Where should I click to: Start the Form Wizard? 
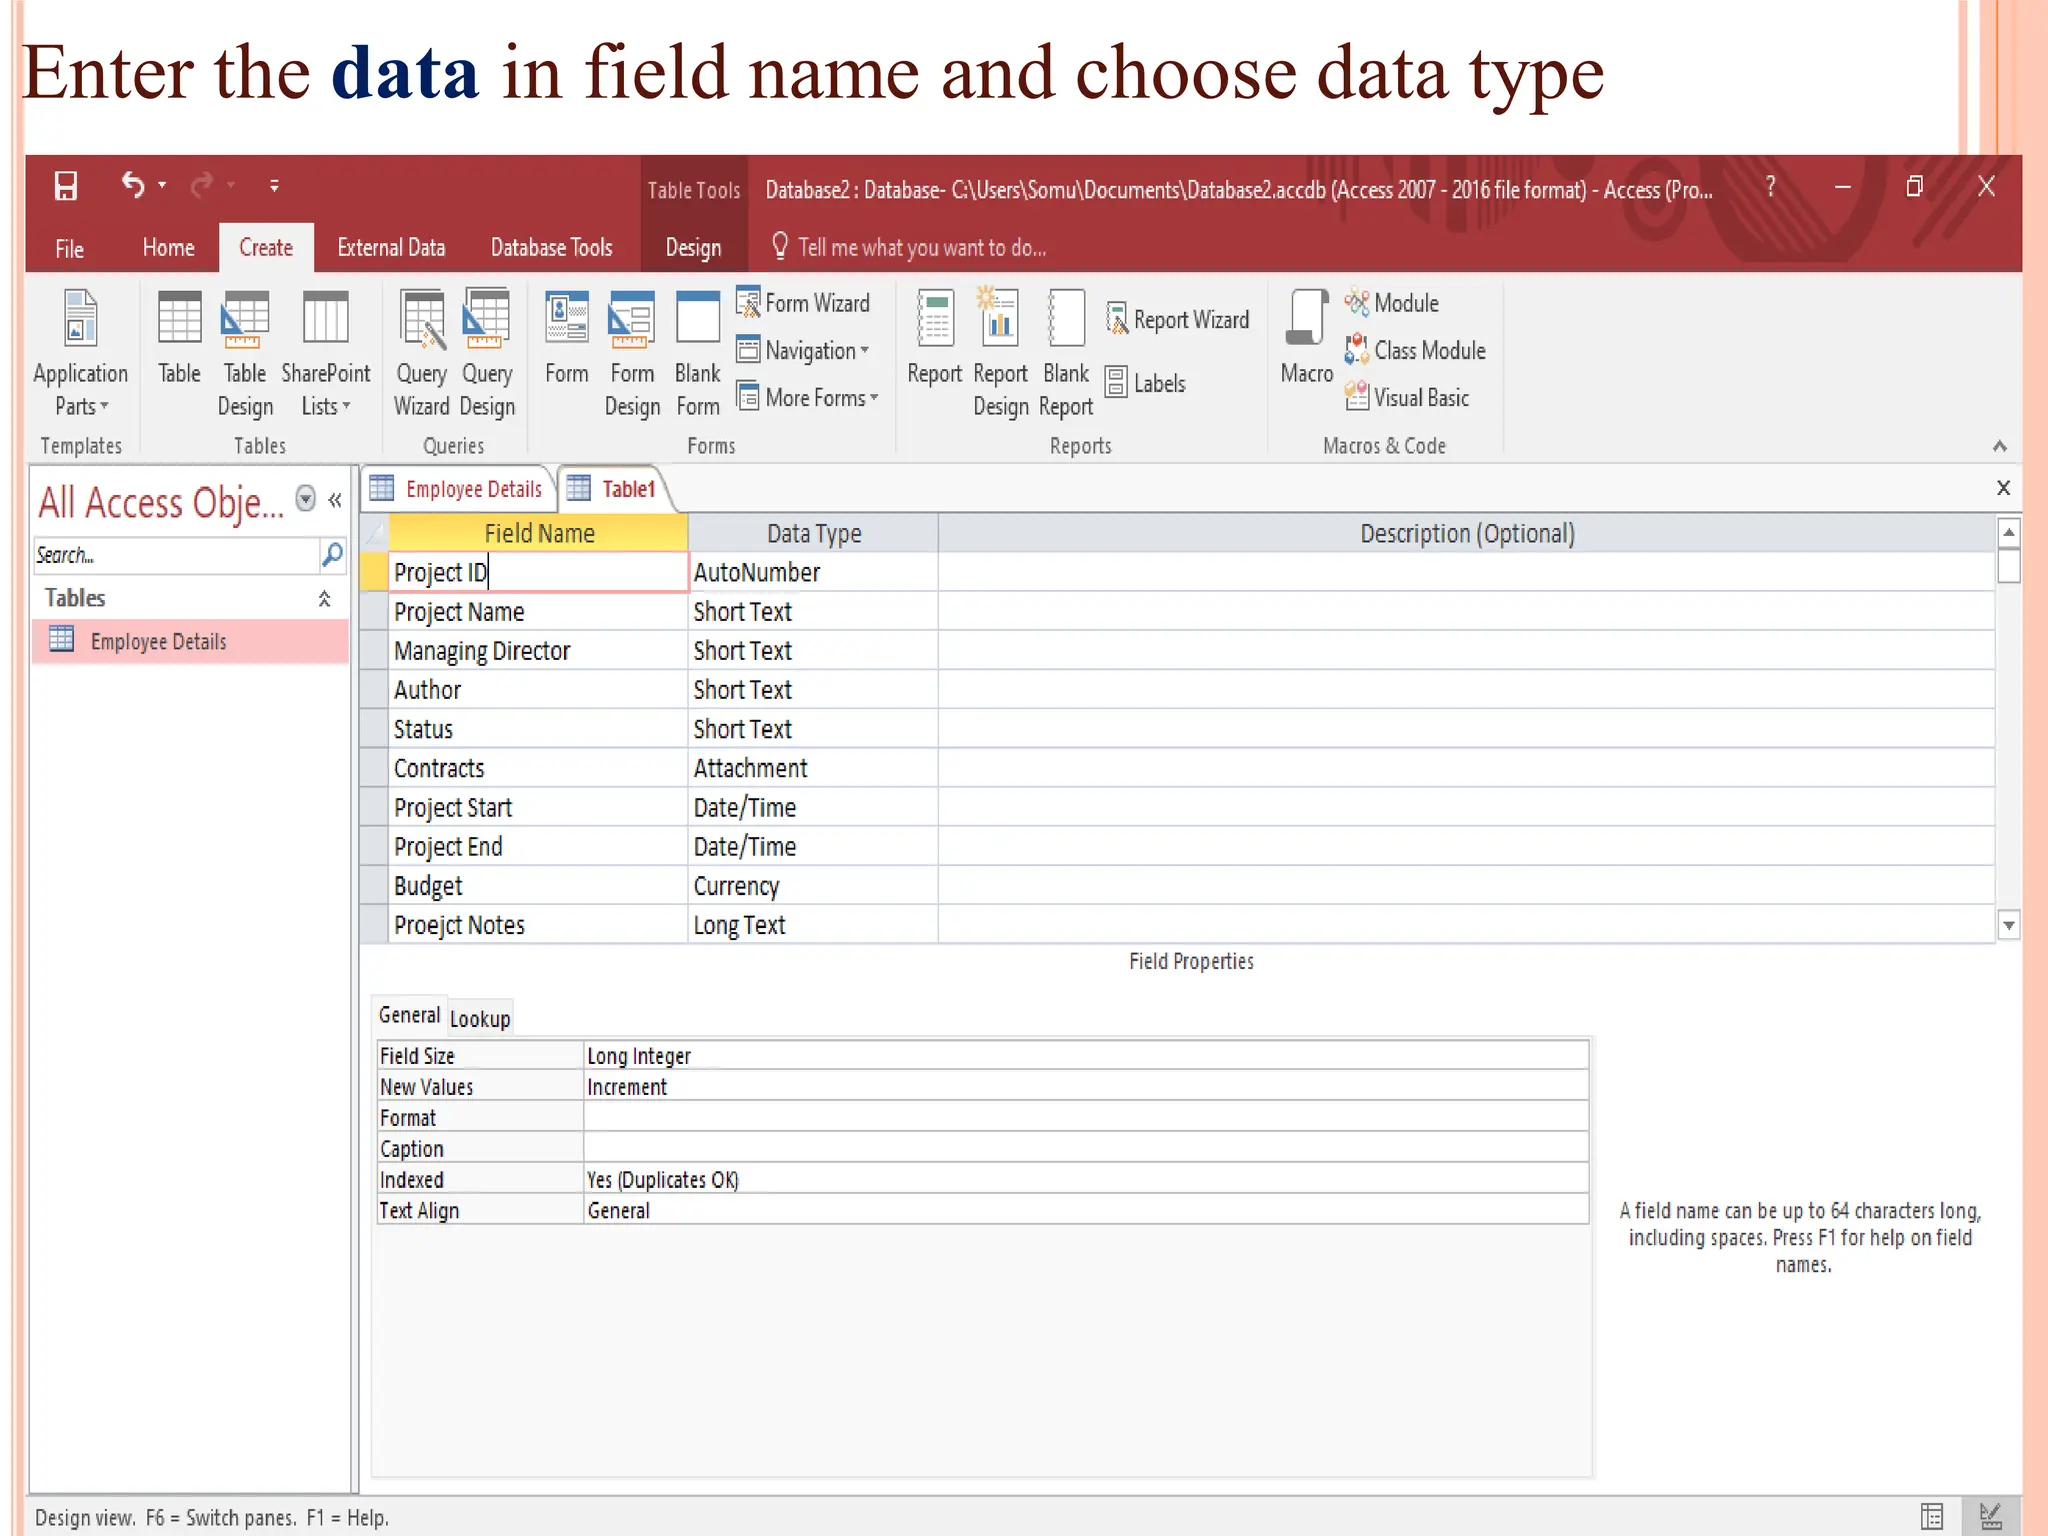click(803, 302)
